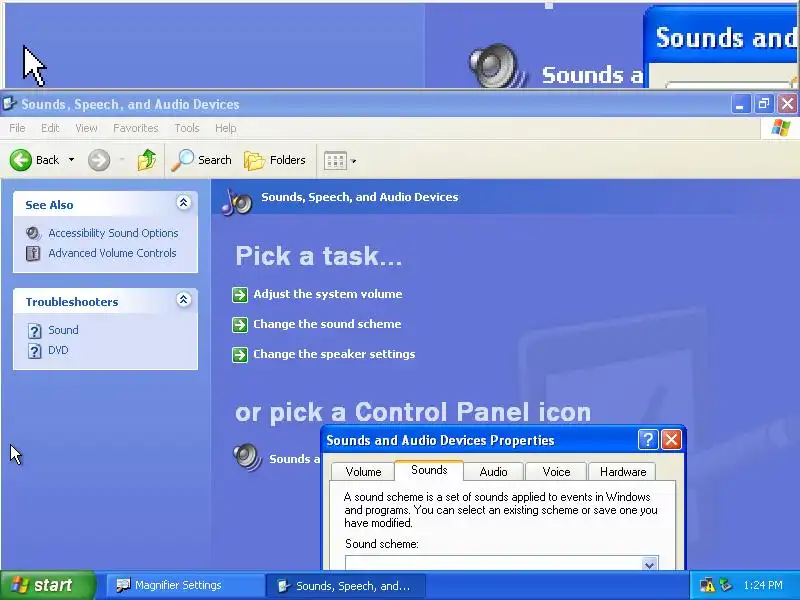Click the Properties dialog help question button
This screenshot has width=800, height=600.
pos(648,439)
